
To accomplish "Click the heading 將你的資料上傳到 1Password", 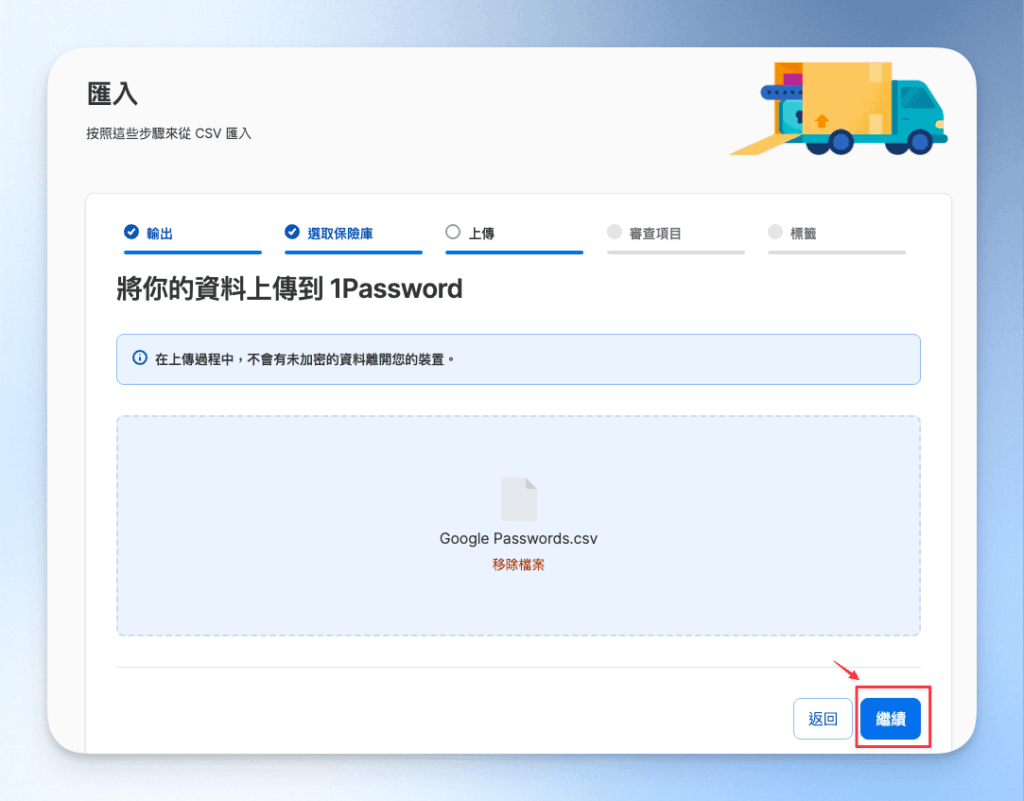I will click(x=290, y=289).
